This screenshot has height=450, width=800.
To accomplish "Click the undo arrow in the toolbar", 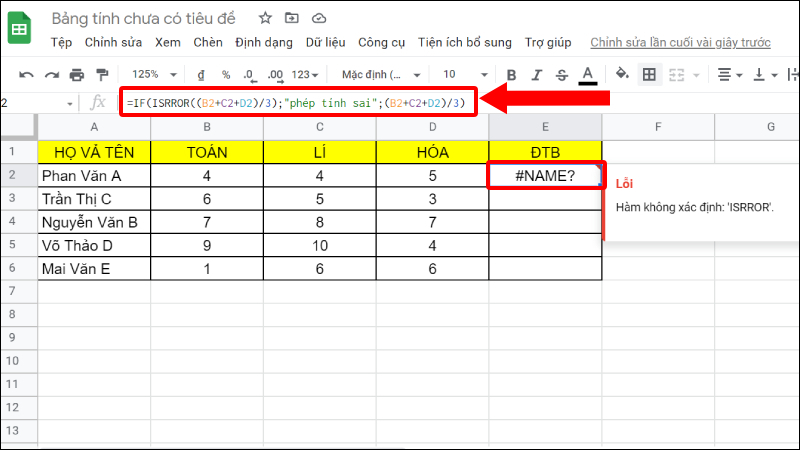I will click(x=26, y=75).
